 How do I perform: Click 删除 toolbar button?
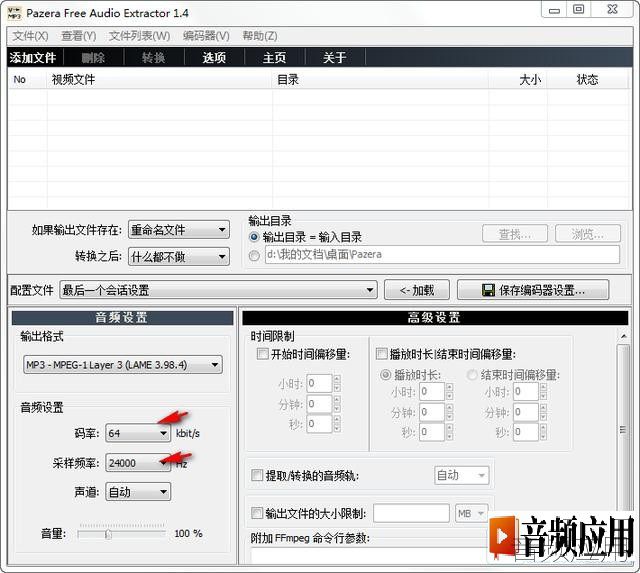click(x=93, y=58)
